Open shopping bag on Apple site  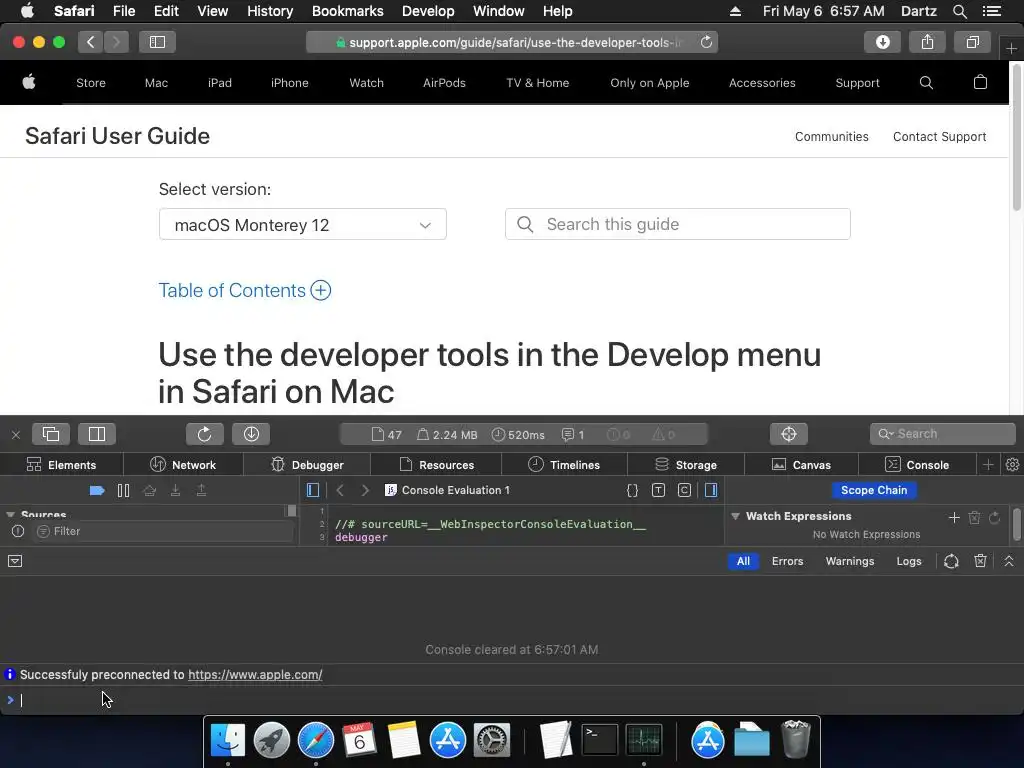pyautogui.click(x=980, y=82)
